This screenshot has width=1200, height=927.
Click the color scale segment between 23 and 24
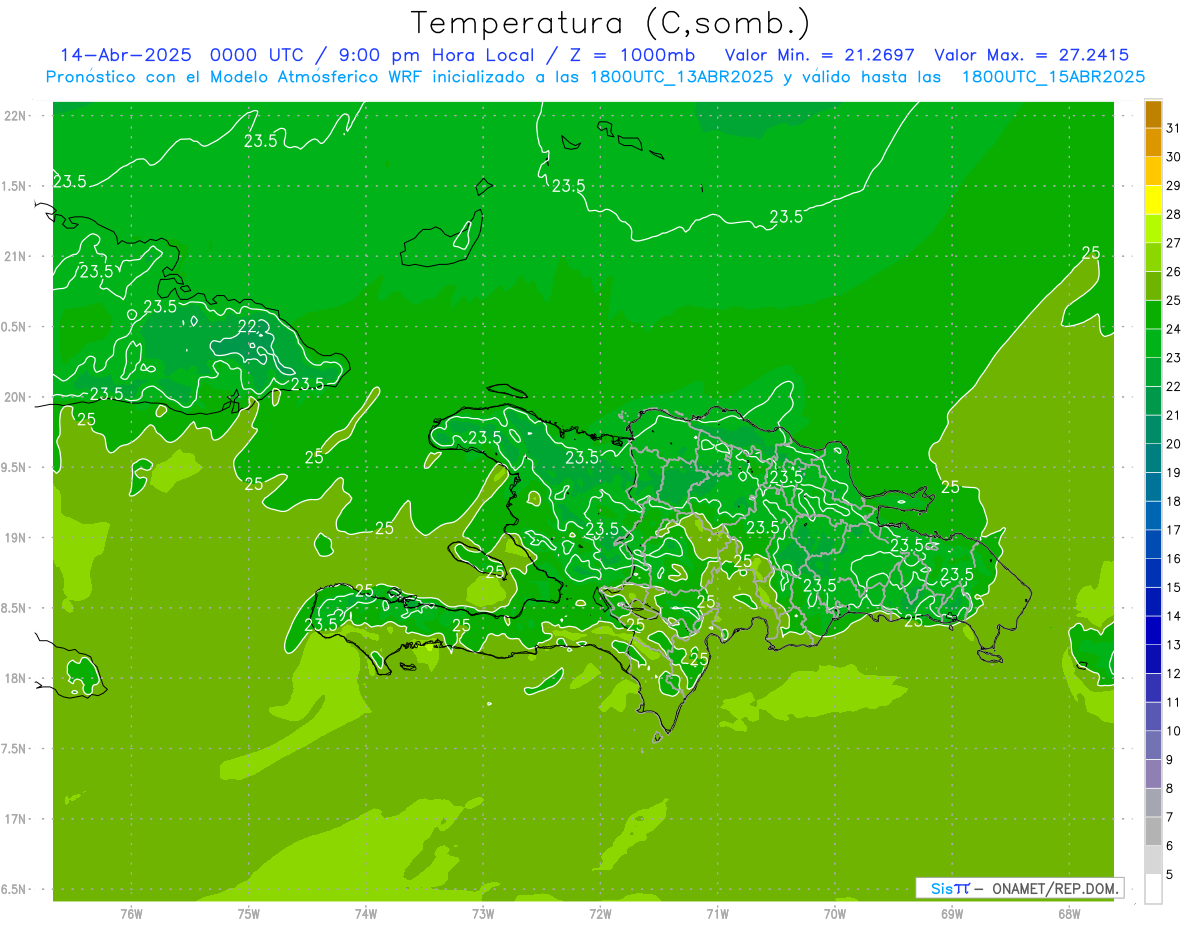point(1153,344)
